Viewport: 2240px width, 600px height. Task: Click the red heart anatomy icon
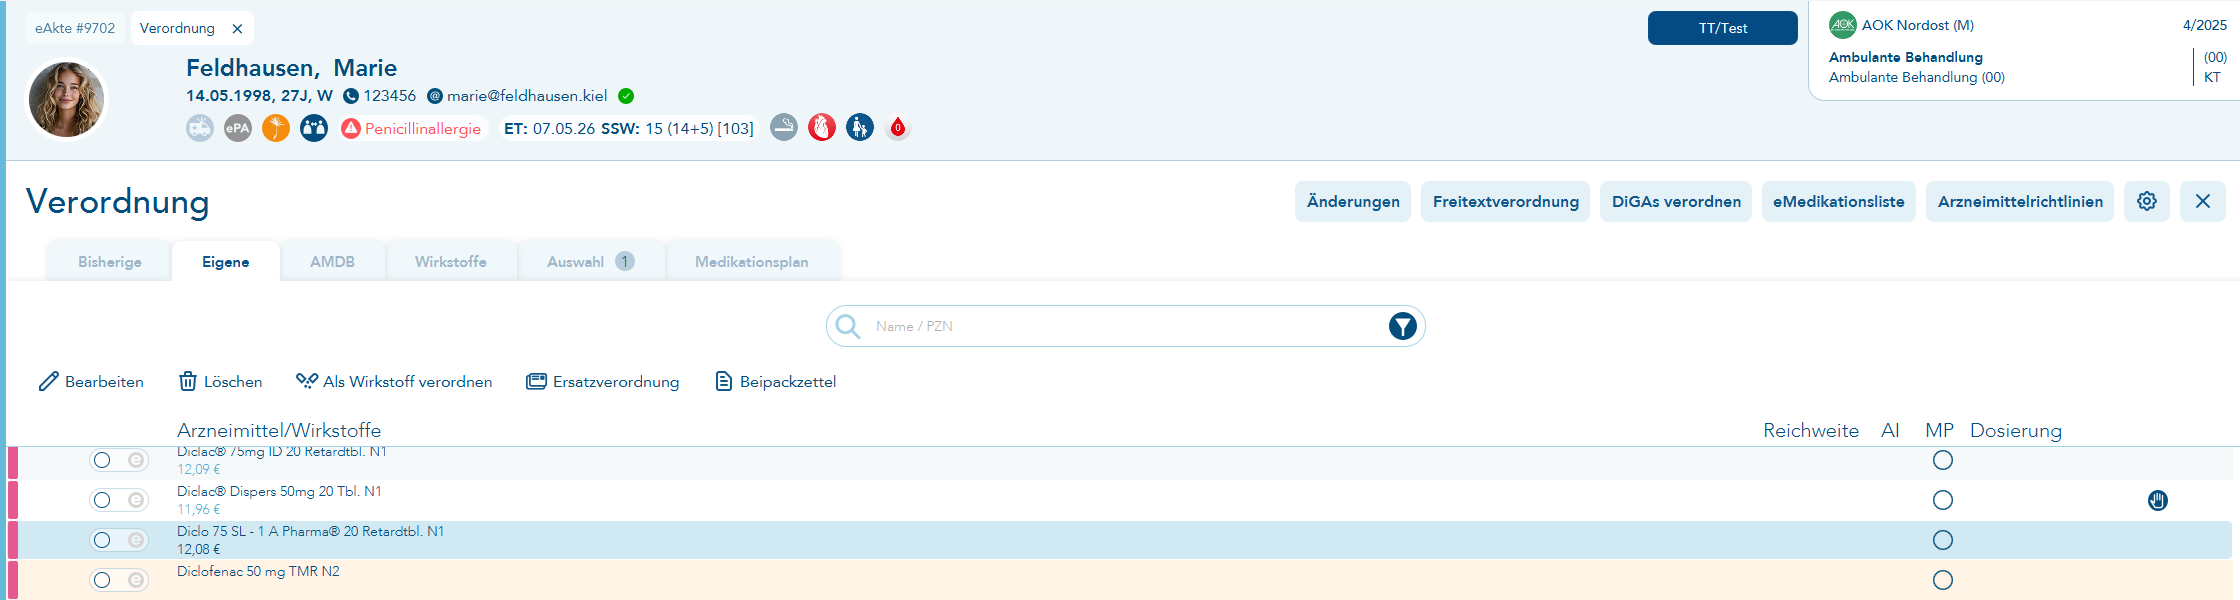pyautogui.click(x=822, y=127)
